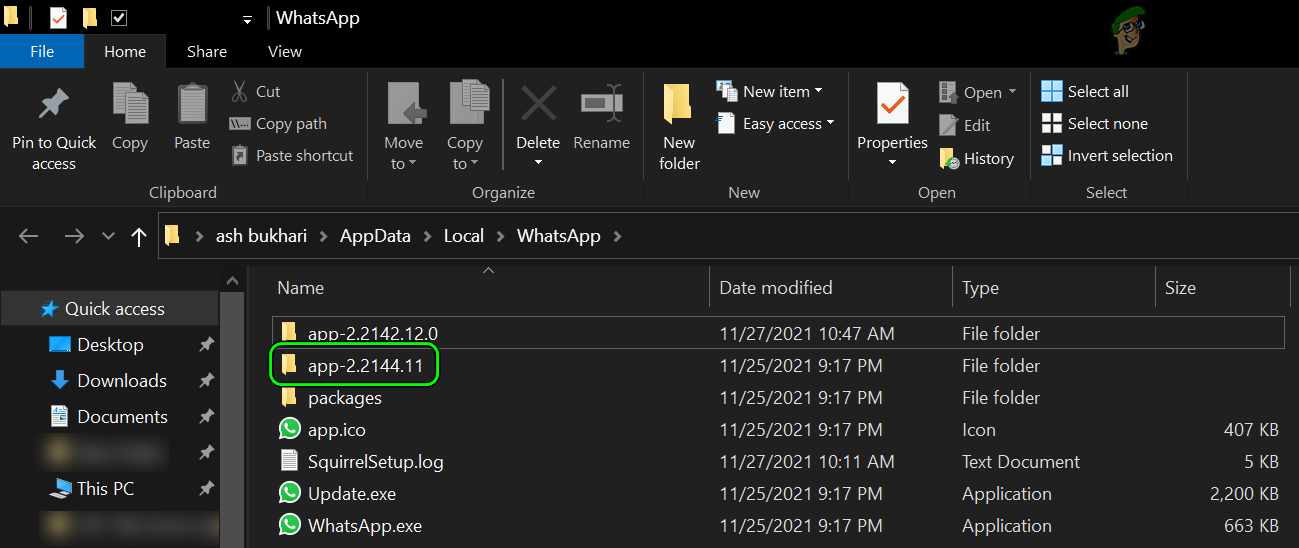Select Downloads in Quick access sidebar
The height and width of the screenshot is (548, 1299).
pyautogui.click(x=122, y=381)
